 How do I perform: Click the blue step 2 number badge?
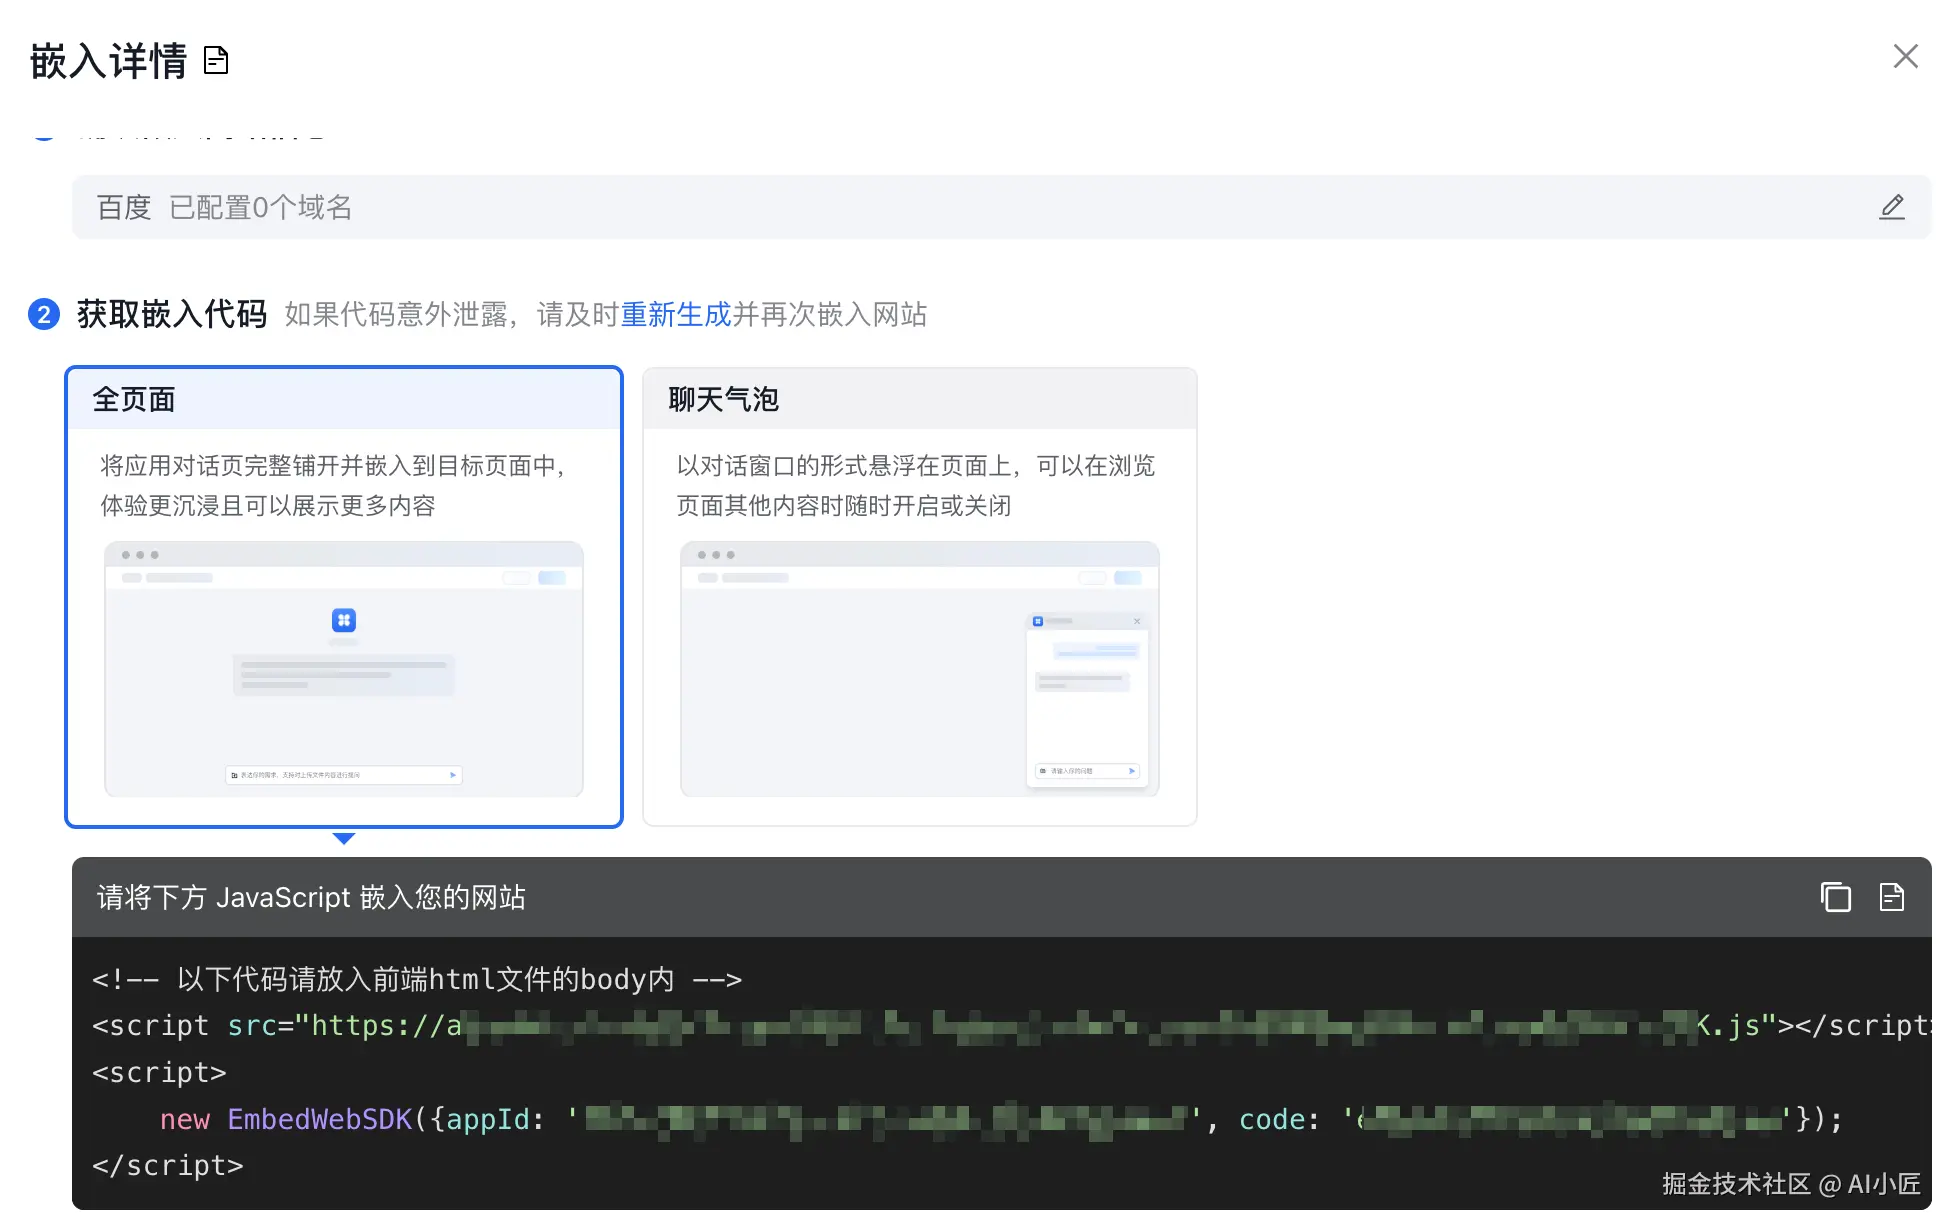coord(44,315)
